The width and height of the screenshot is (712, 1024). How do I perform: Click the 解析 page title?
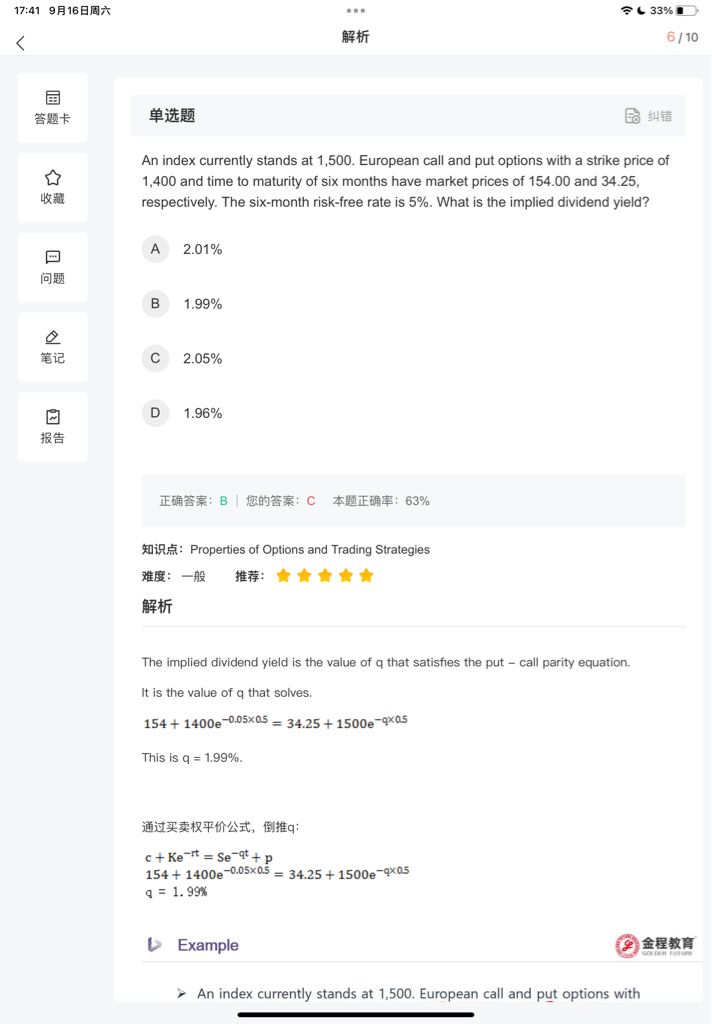coord(355,37)
